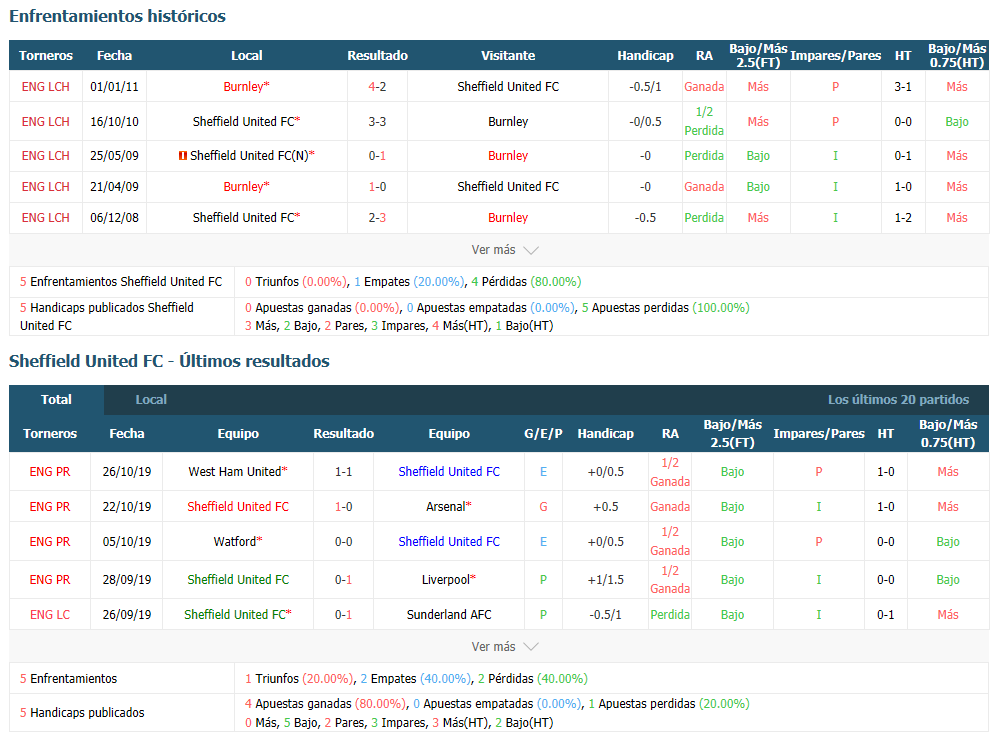Click handicap value -0.5/1 in 01/01/11 row
Image resolution: width=1005 pixels, height=737 pixels.
pyautogui.click(x=645, y=87)
